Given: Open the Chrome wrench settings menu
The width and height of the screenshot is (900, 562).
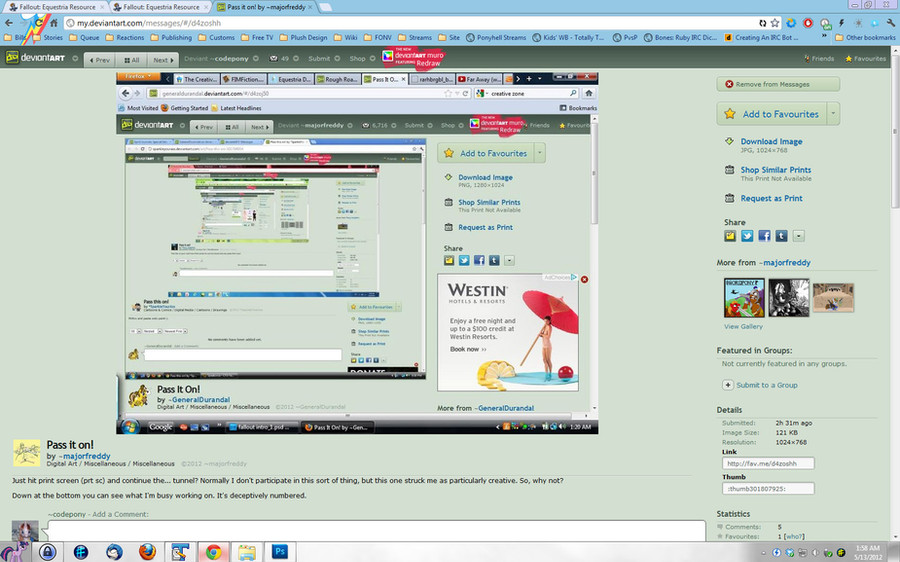Looking at the screenshot, I should click(x=891, y=23).
